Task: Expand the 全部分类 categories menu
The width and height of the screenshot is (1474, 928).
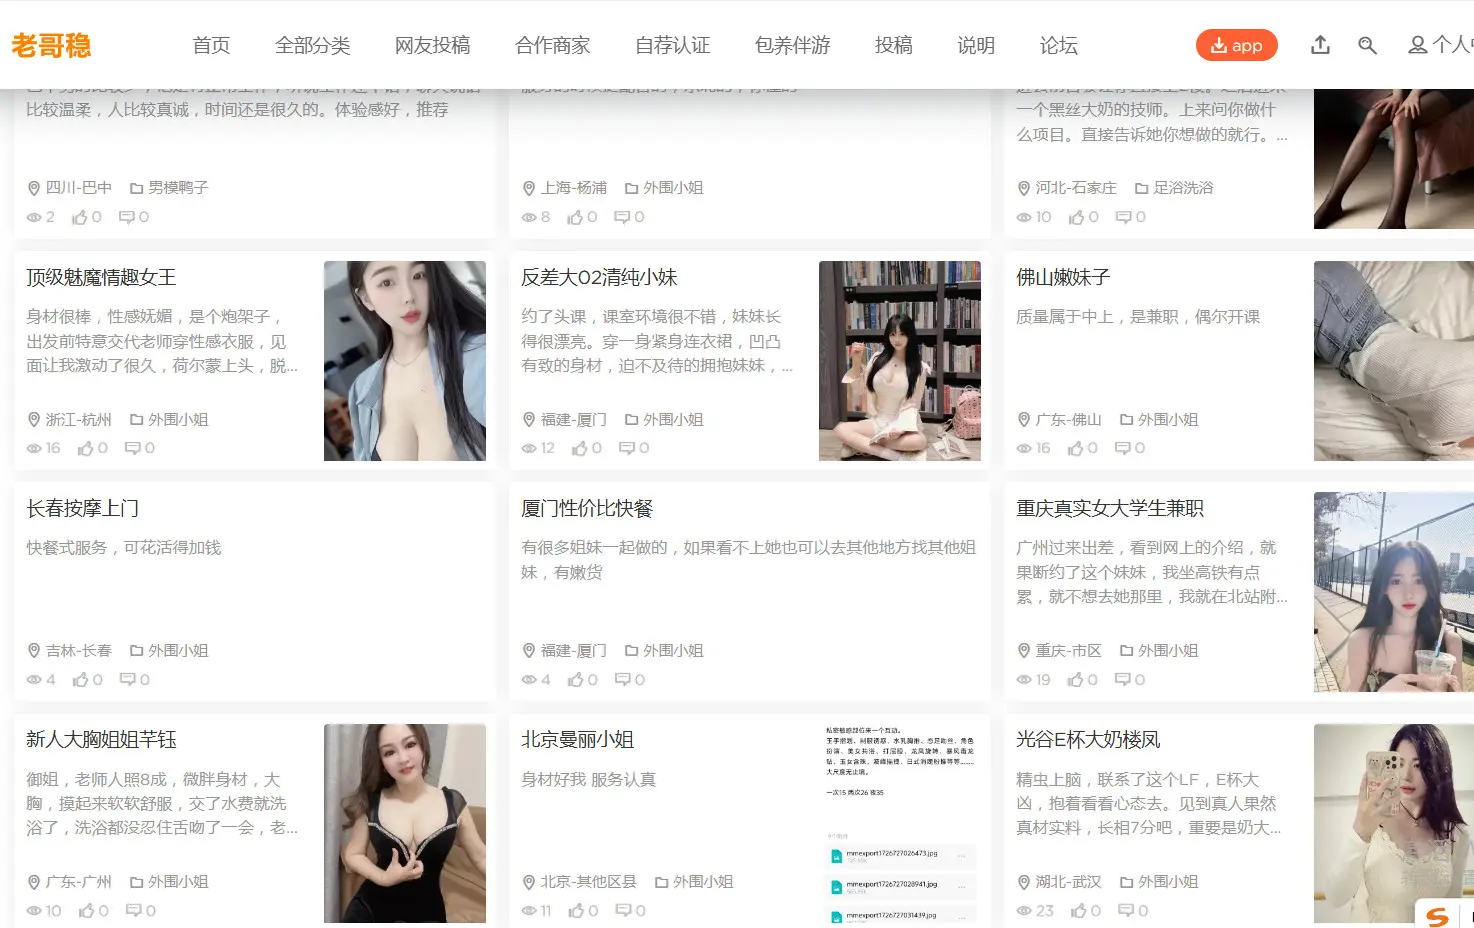Action: 314,45
